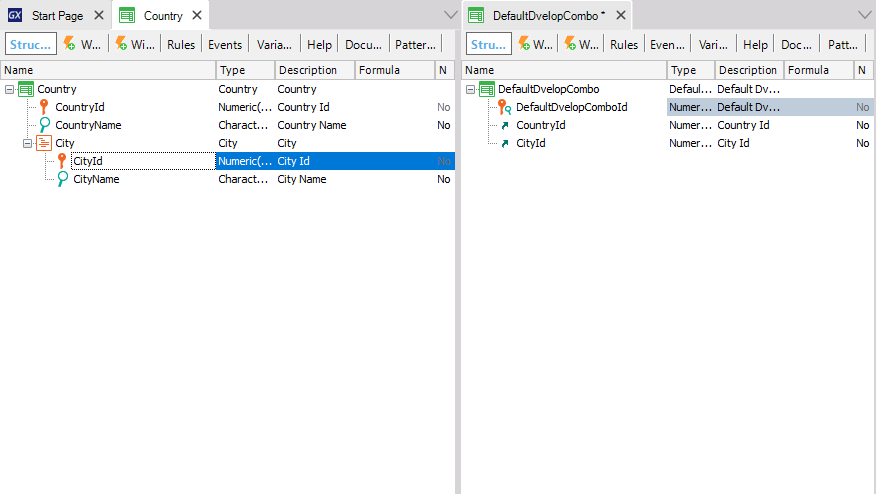Click the transaction icon on DefaultDvelopCombo tab
This screenshot has width=876, height=494.
476,15
